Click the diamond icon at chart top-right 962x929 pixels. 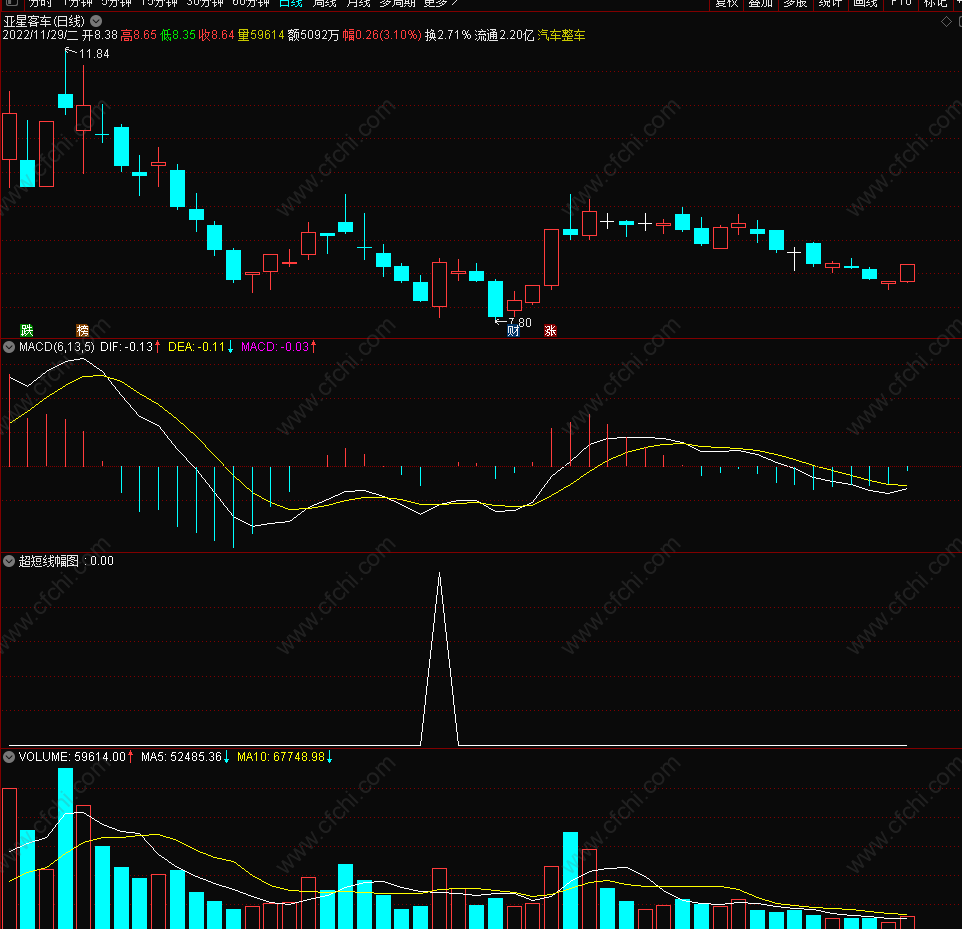click(x=946, y=21)
